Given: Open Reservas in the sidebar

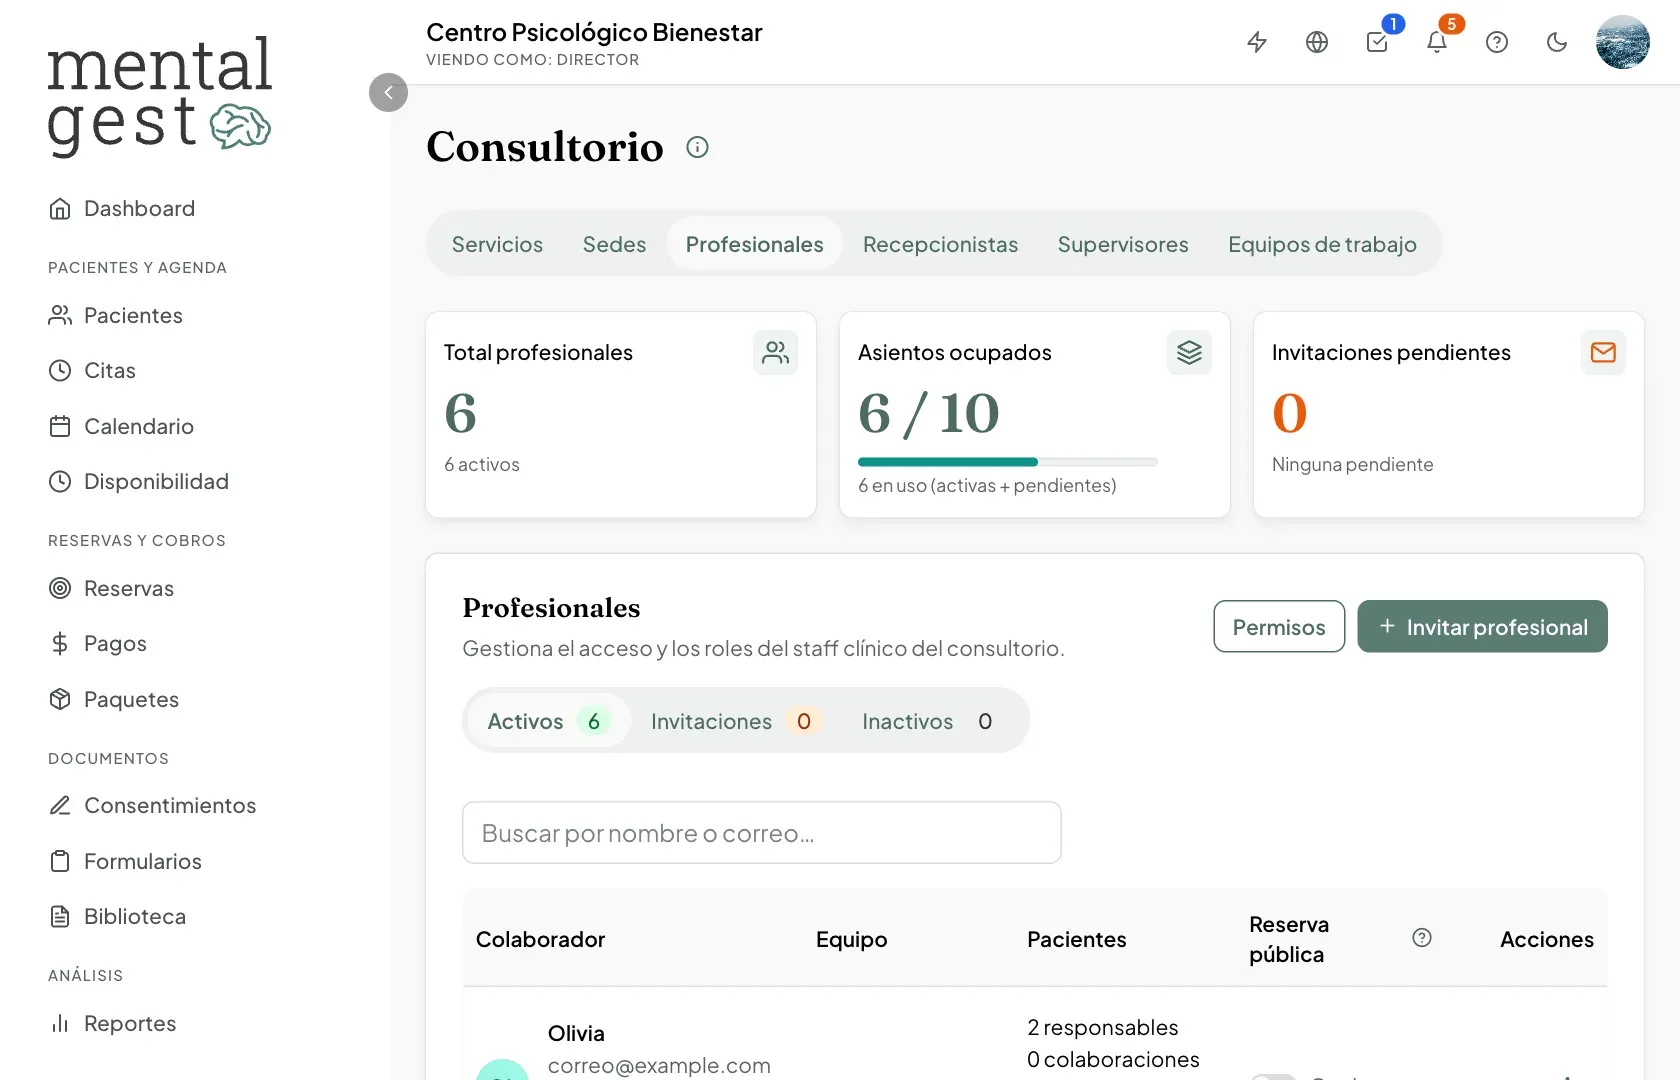Looking at the screenshot, I should (x=111, y=588).
